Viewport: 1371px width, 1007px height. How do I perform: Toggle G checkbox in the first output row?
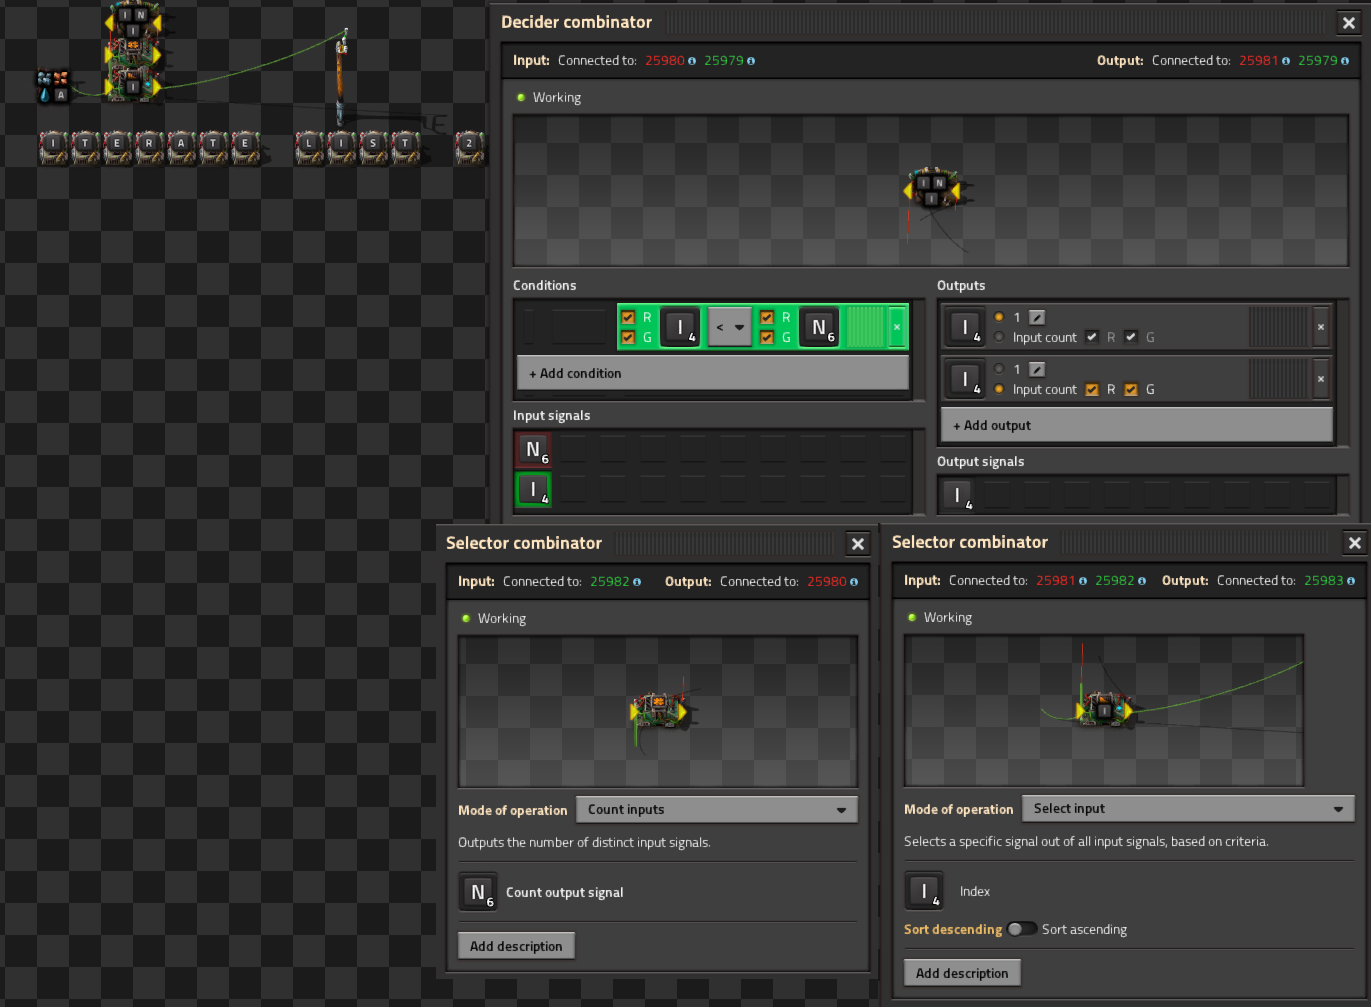pyautogui.click(x=1131, y=337)
